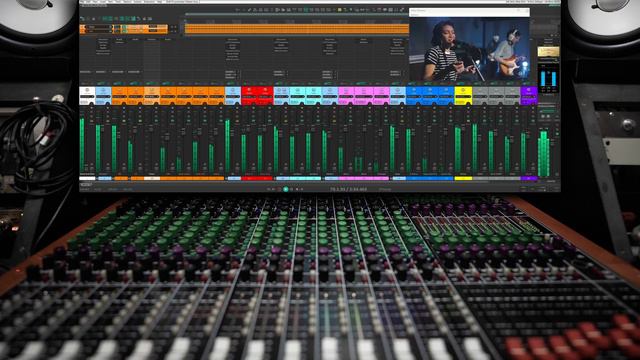The height and width of the screenshot is (360, 640).
Task: Click the master channel's green output meter
Action: click(x=544, y=153)
